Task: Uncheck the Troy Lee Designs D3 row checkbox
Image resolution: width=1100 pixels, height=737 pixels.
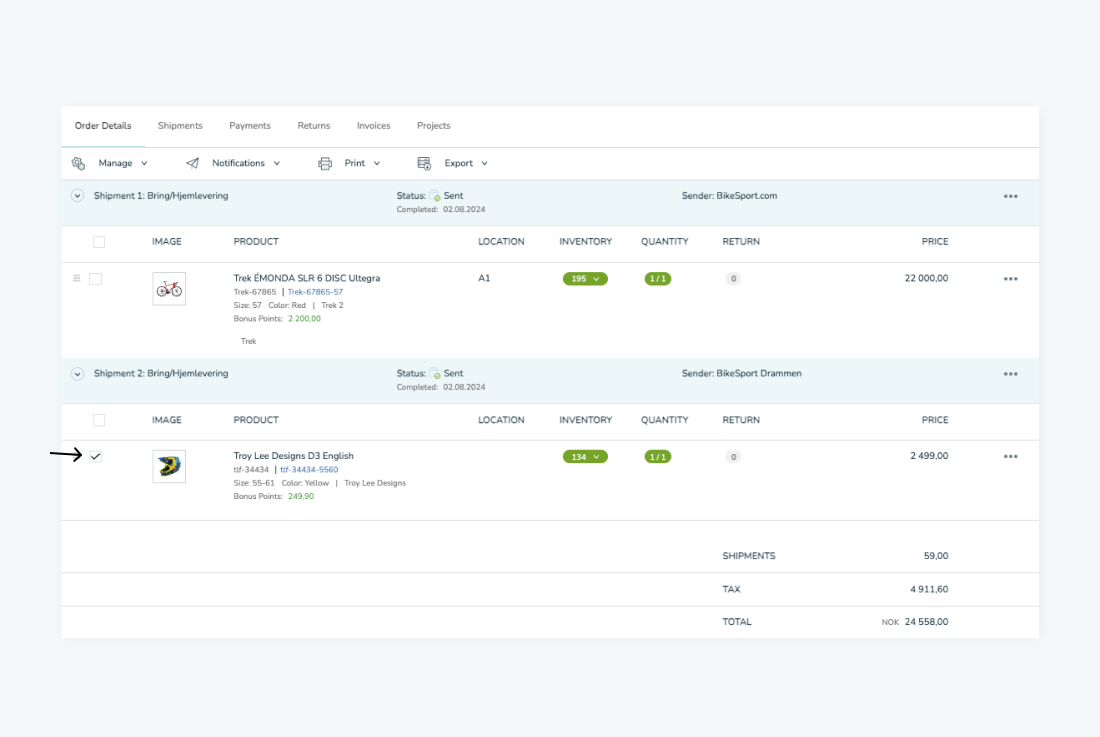Action: 95,457
